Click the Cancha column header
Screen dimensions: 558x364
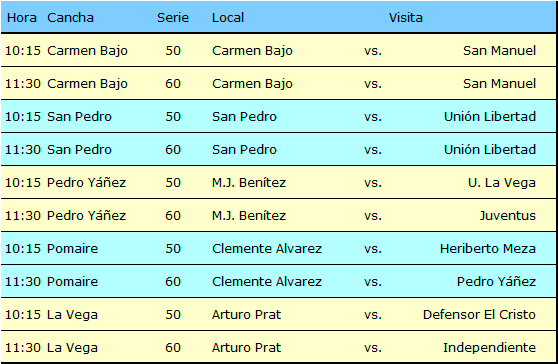[x=70, y=17]
